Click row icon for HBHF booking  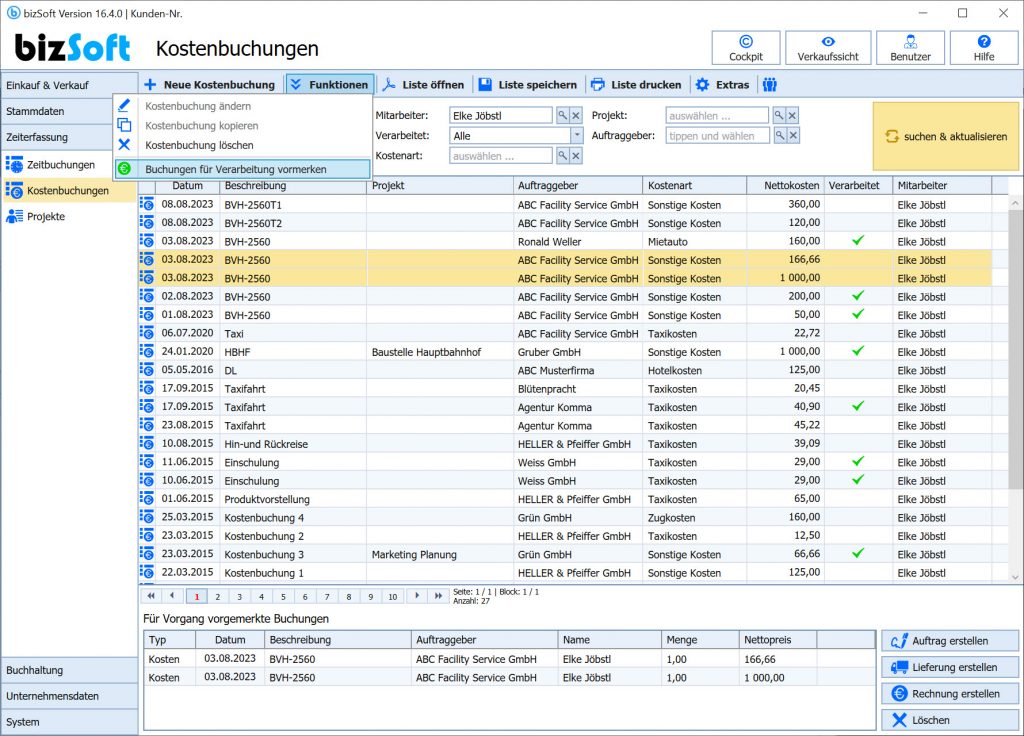(x=148, y=351)
